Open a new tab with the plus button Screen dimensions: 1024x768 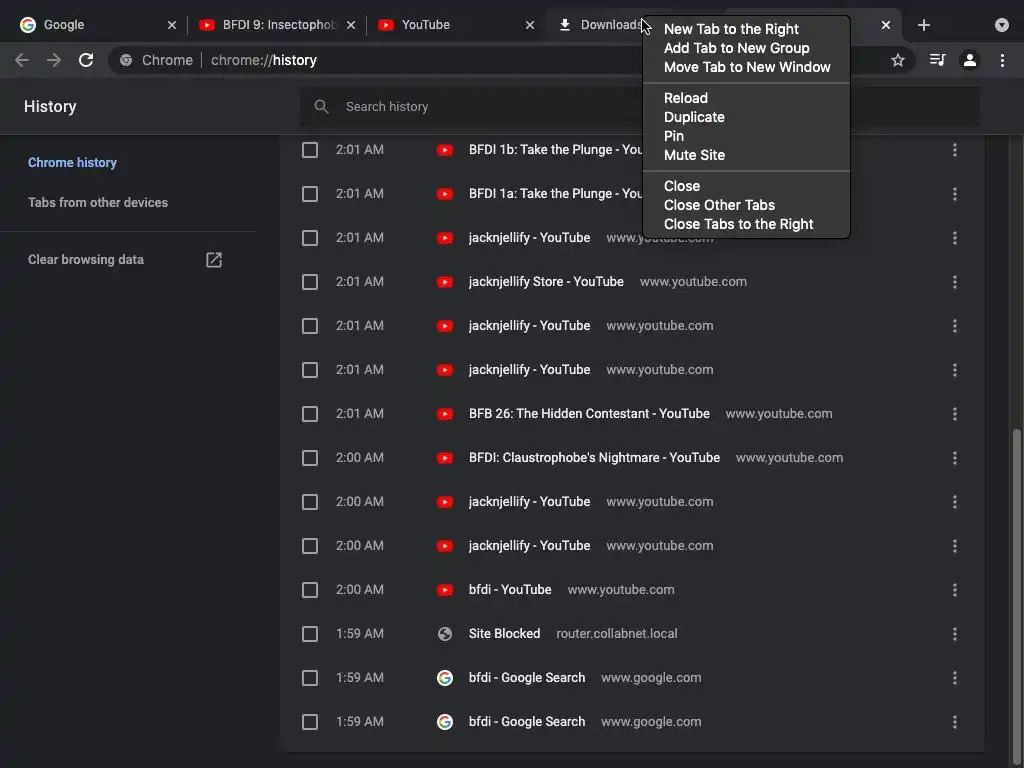click(924, 25)
